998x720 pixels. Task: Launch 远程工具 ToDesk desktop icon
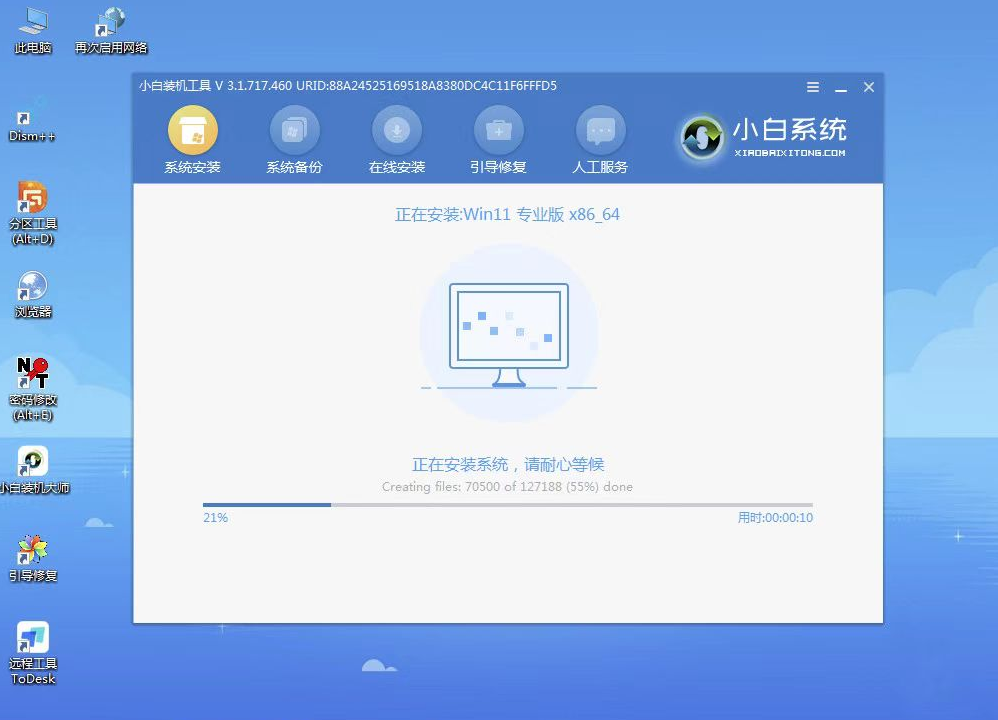pyautogui.click(x=32, y=653)
